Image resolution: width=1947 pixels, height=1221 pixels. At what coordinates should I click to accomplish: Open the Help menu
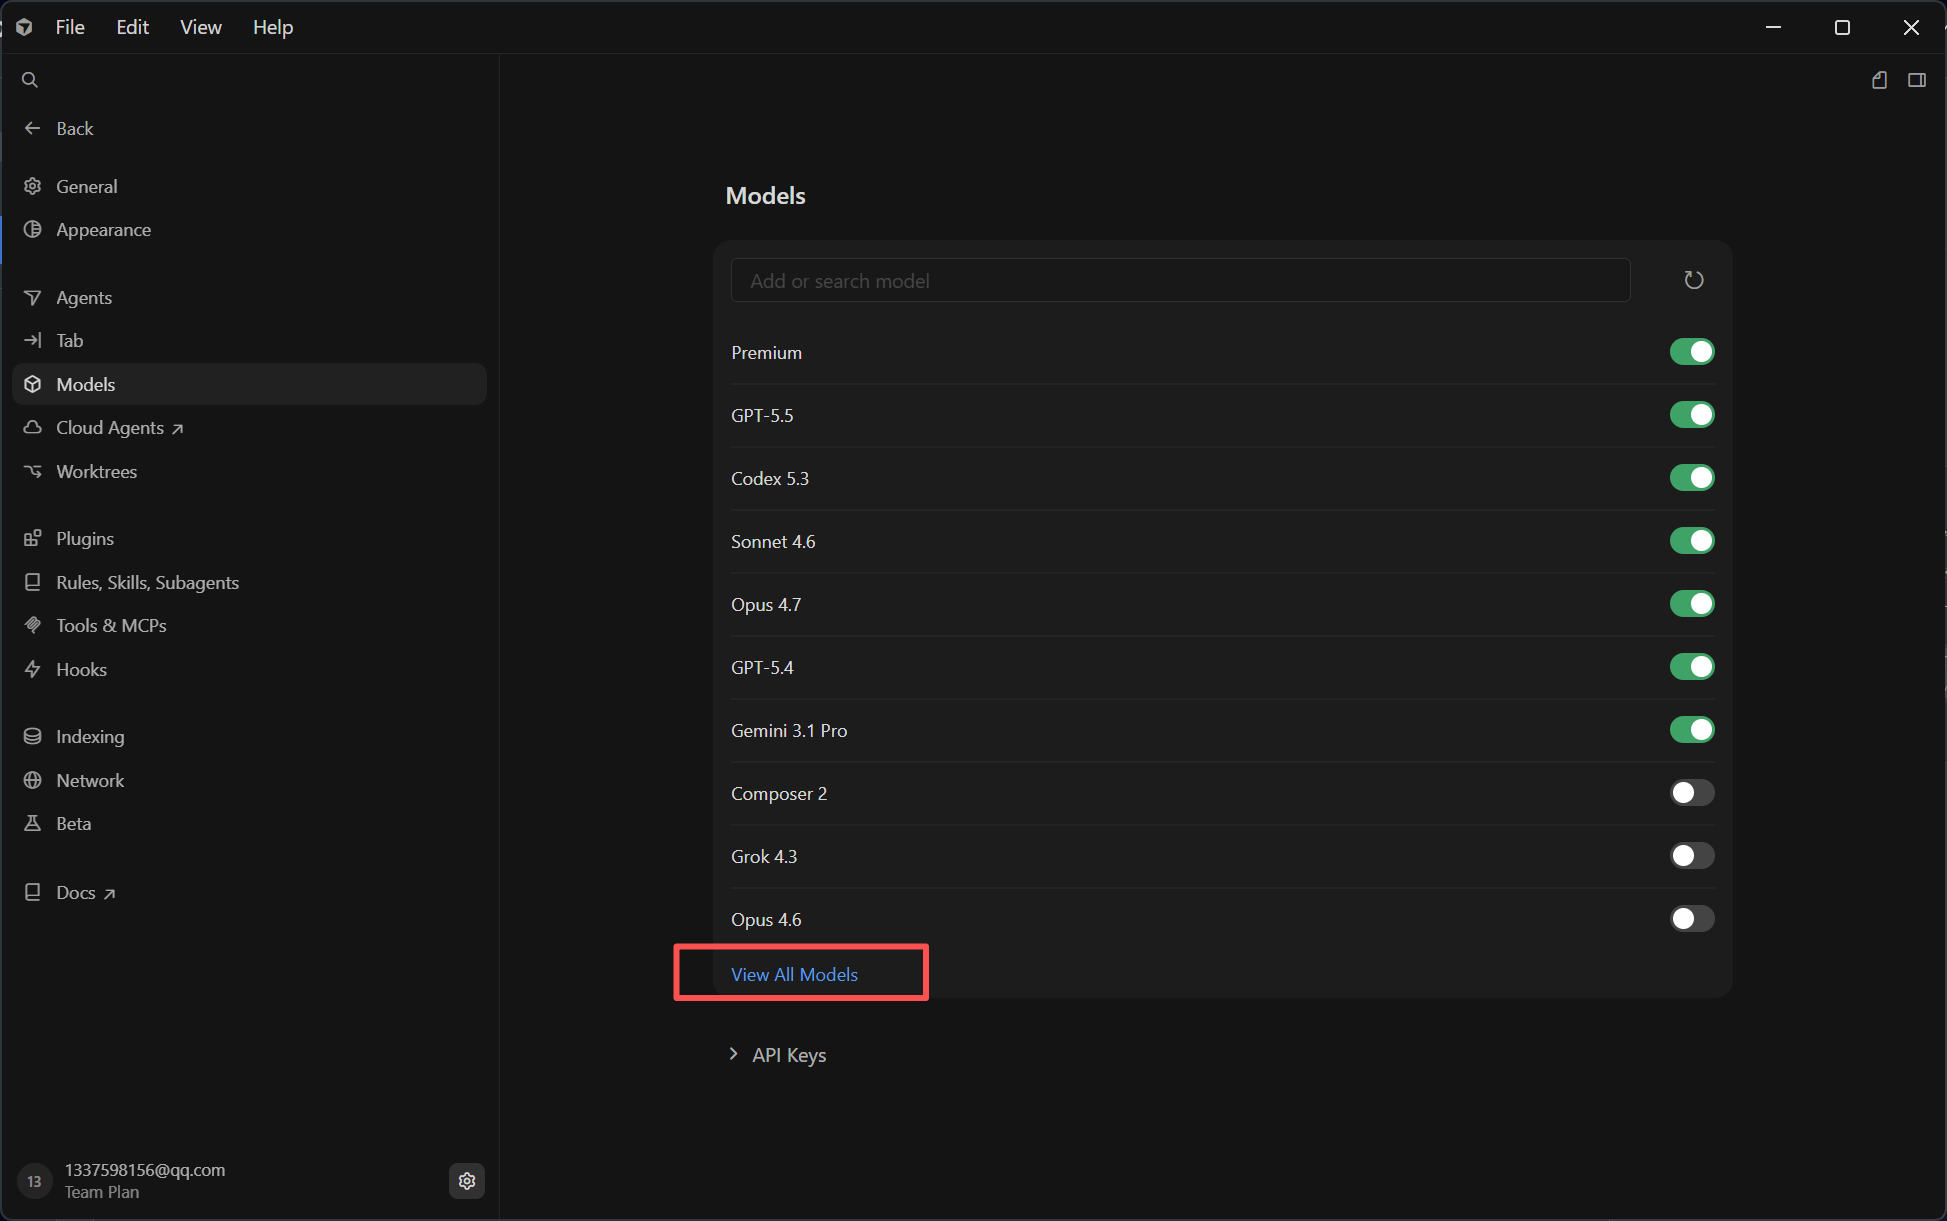(273, 27)
